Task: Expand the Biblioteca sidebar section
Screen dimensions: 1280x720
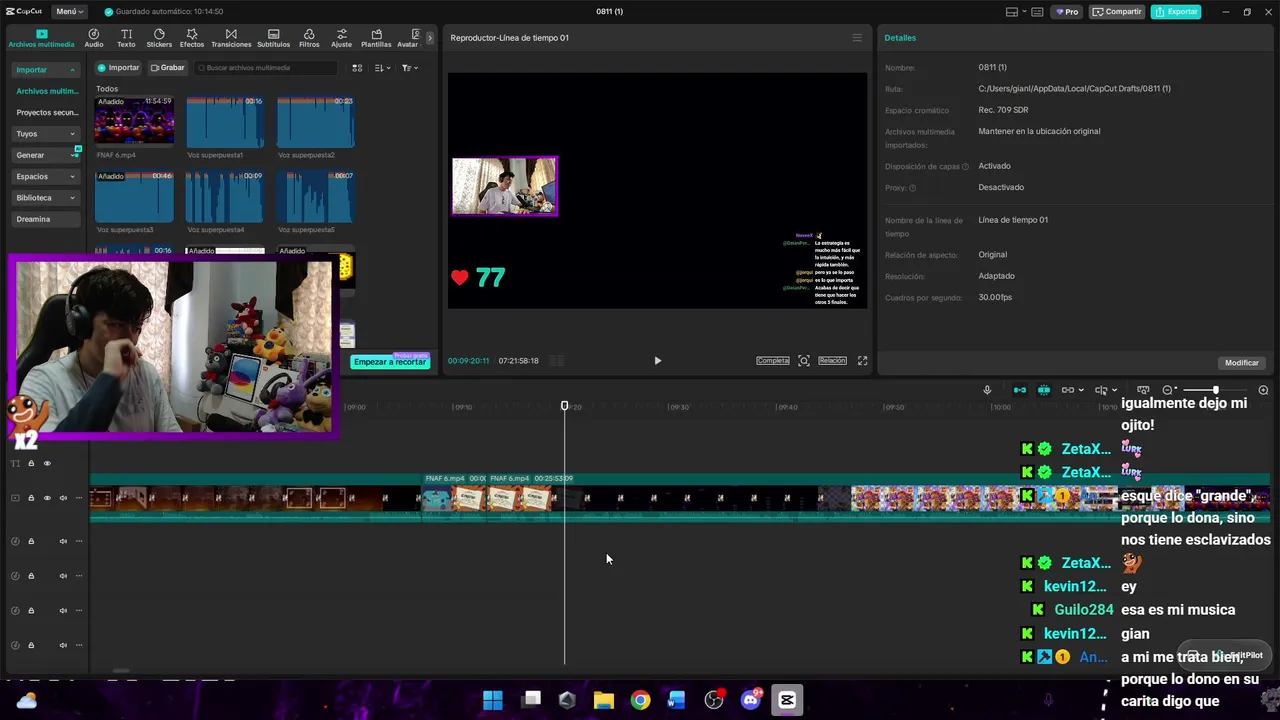Action: [46, 198]
